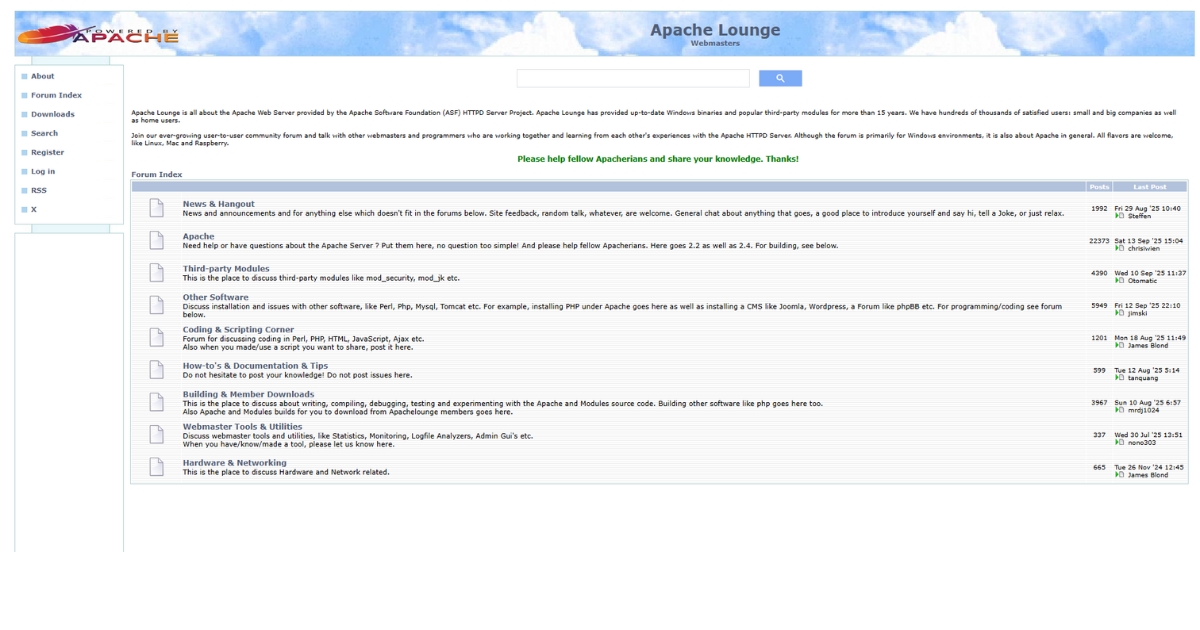This screenshot has width=1200, height=630.
Task: Click the magnifier search button
Action: point(780,78)
